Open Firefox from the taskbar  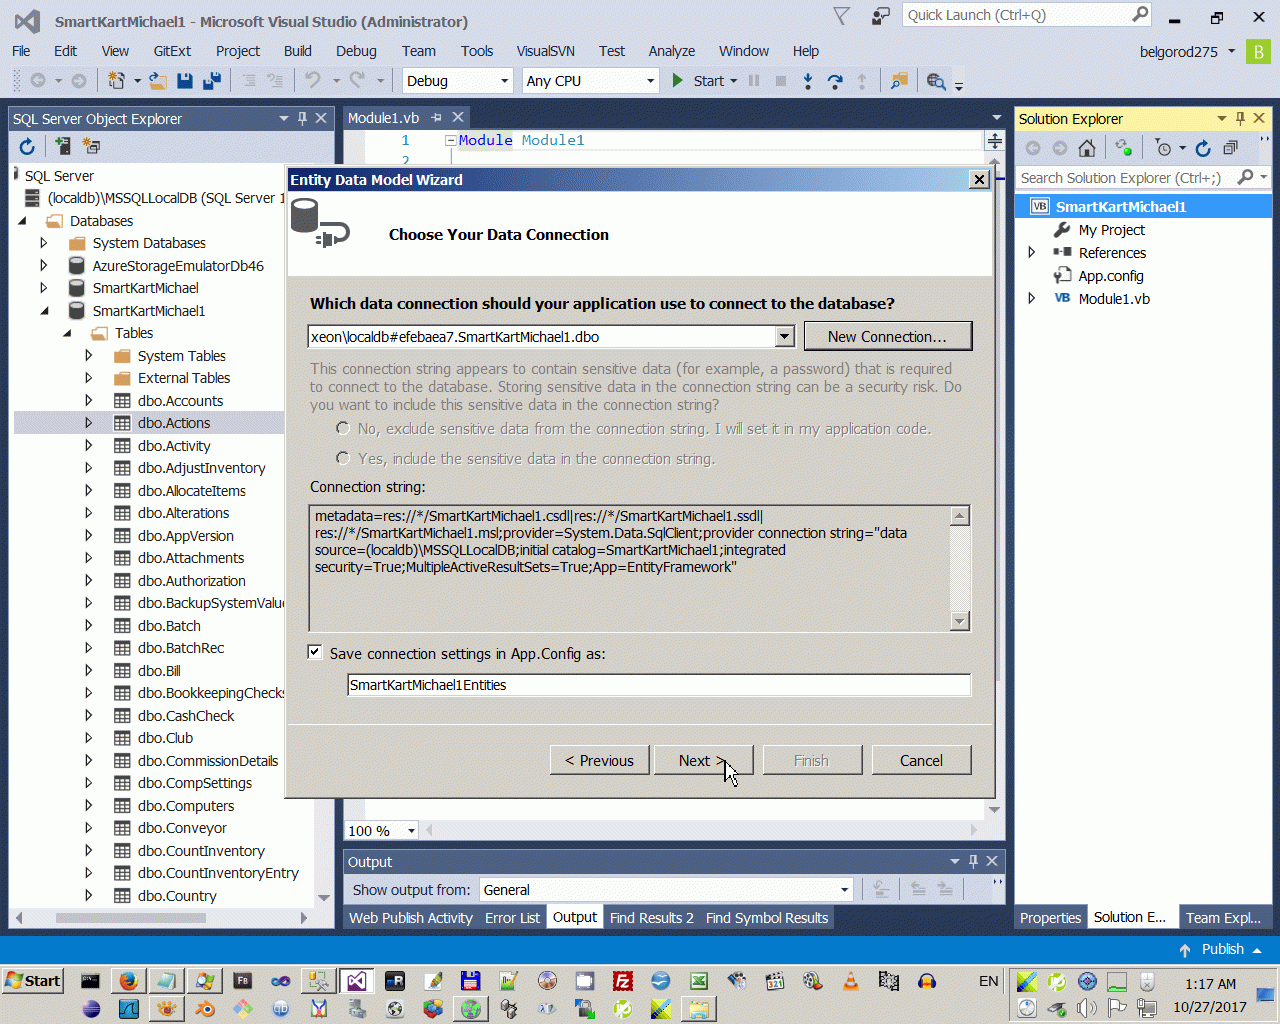click(127, 981)
